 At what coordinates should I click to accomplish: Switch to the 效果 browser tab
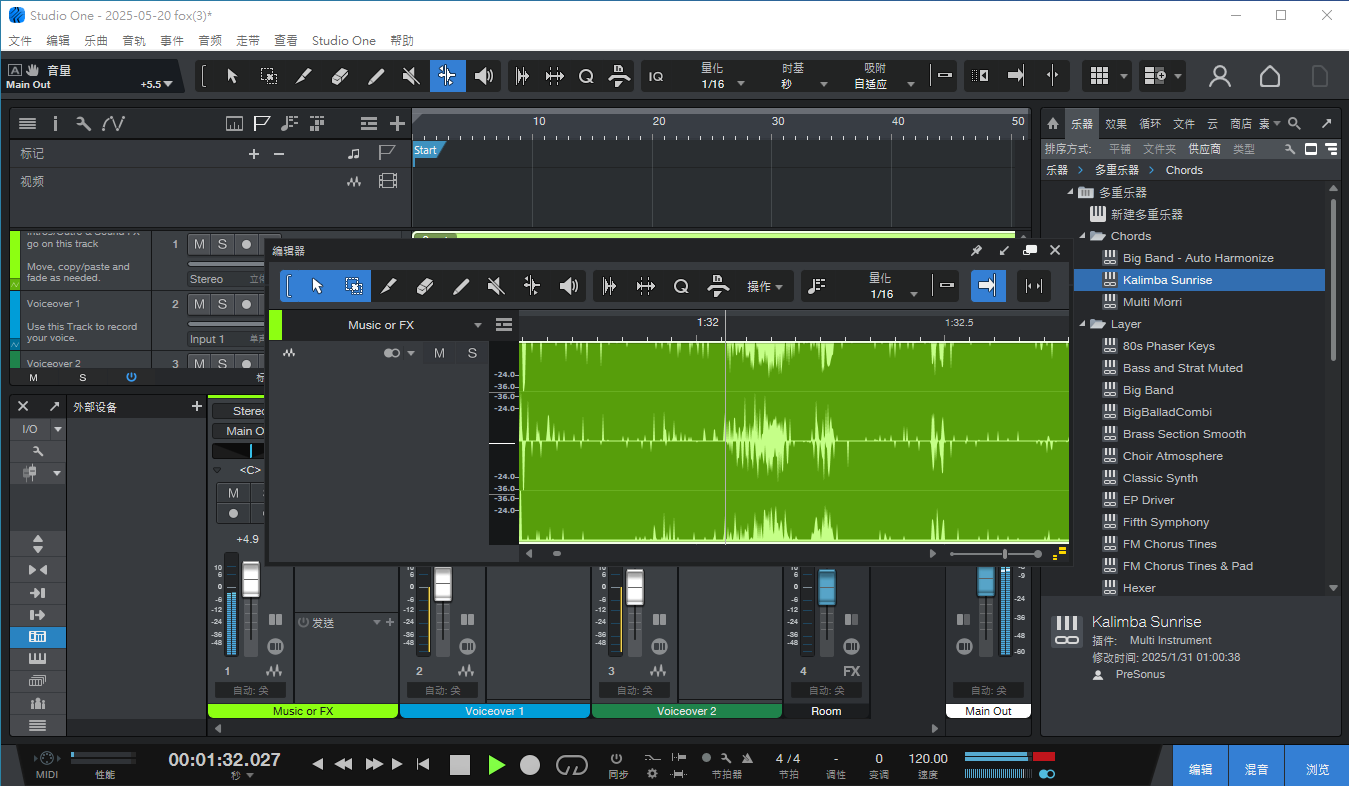pyautogui.click(x=1116, y=124)
